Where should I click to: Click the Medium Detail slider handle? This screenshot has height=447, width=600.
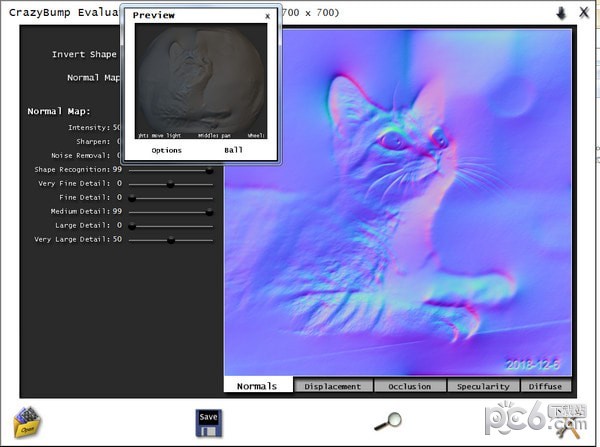click(209, 212)
